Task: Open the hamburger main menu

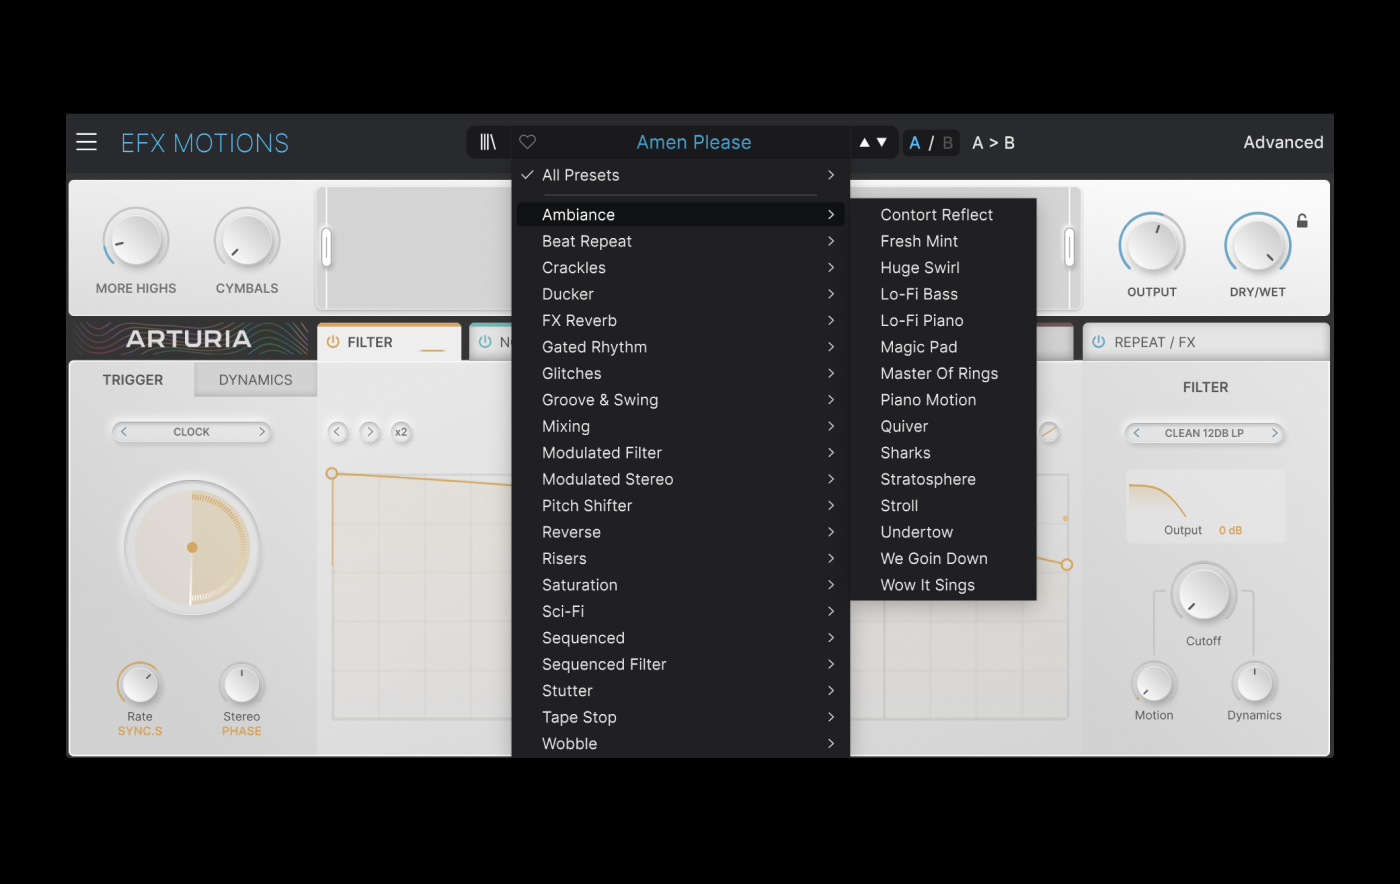Action: (87, 142)
